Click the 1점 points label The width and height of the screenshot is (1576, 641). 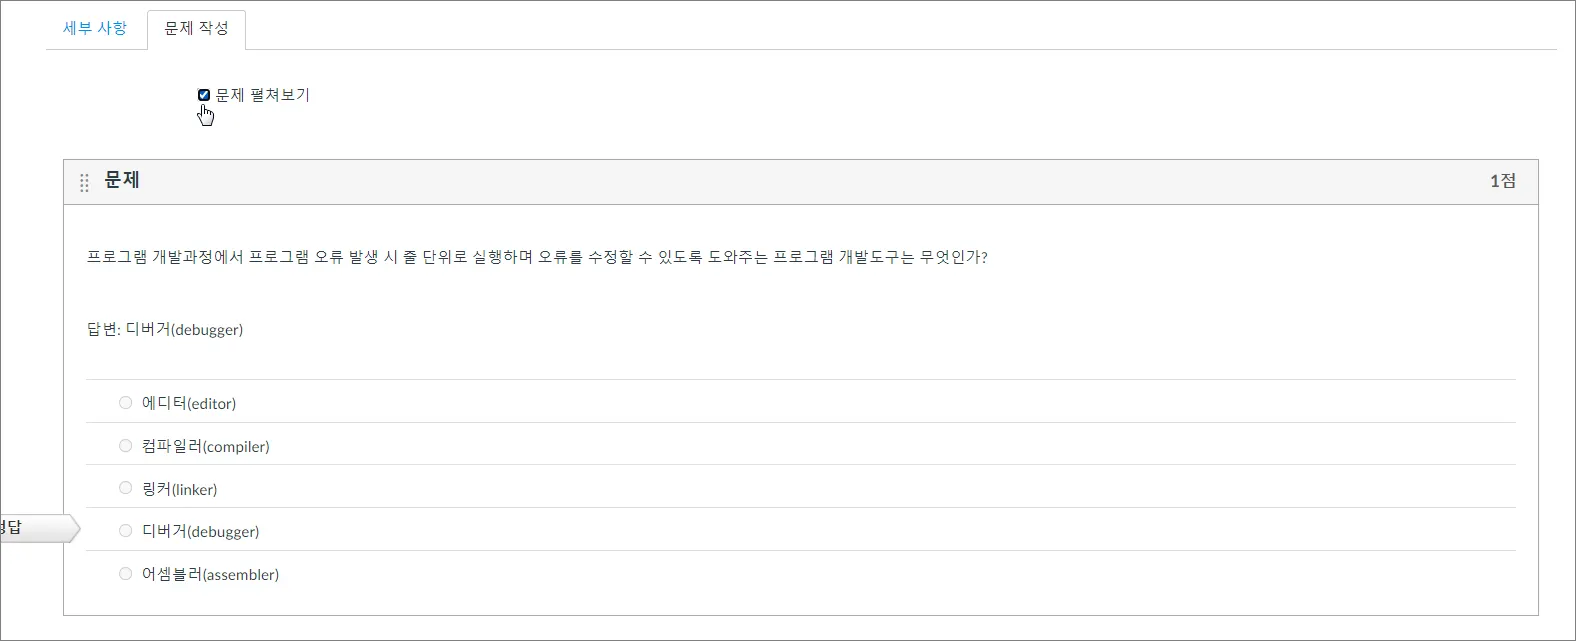pos(1503,181)
